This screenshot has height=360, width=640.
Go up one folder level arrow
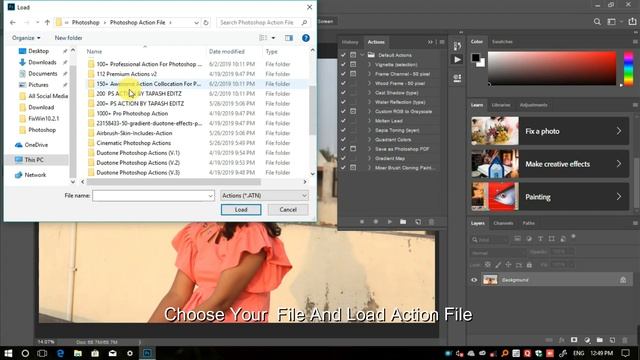tap(47, 22)
